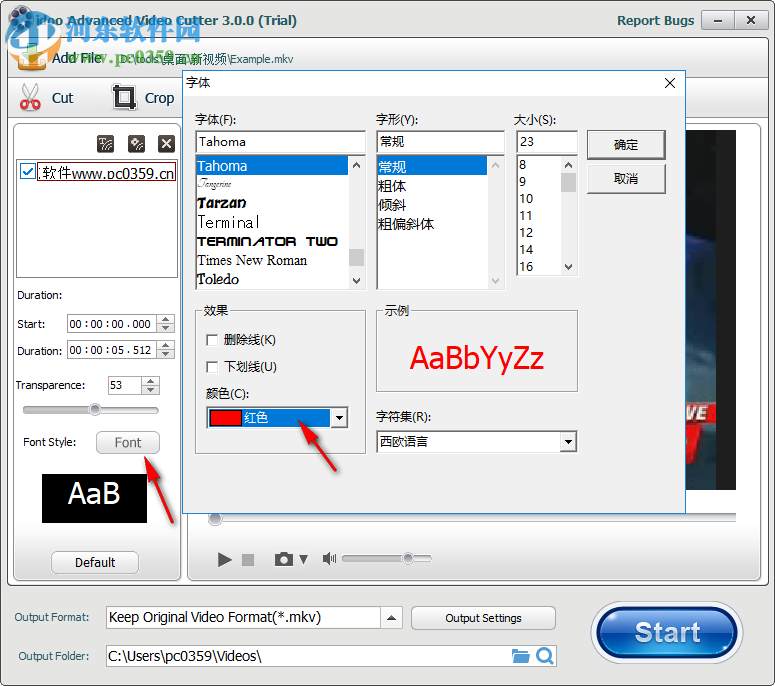Click the add text watermark icon
Image resolution: width=775 pixels, height=686 pixels.
(105, 144)
